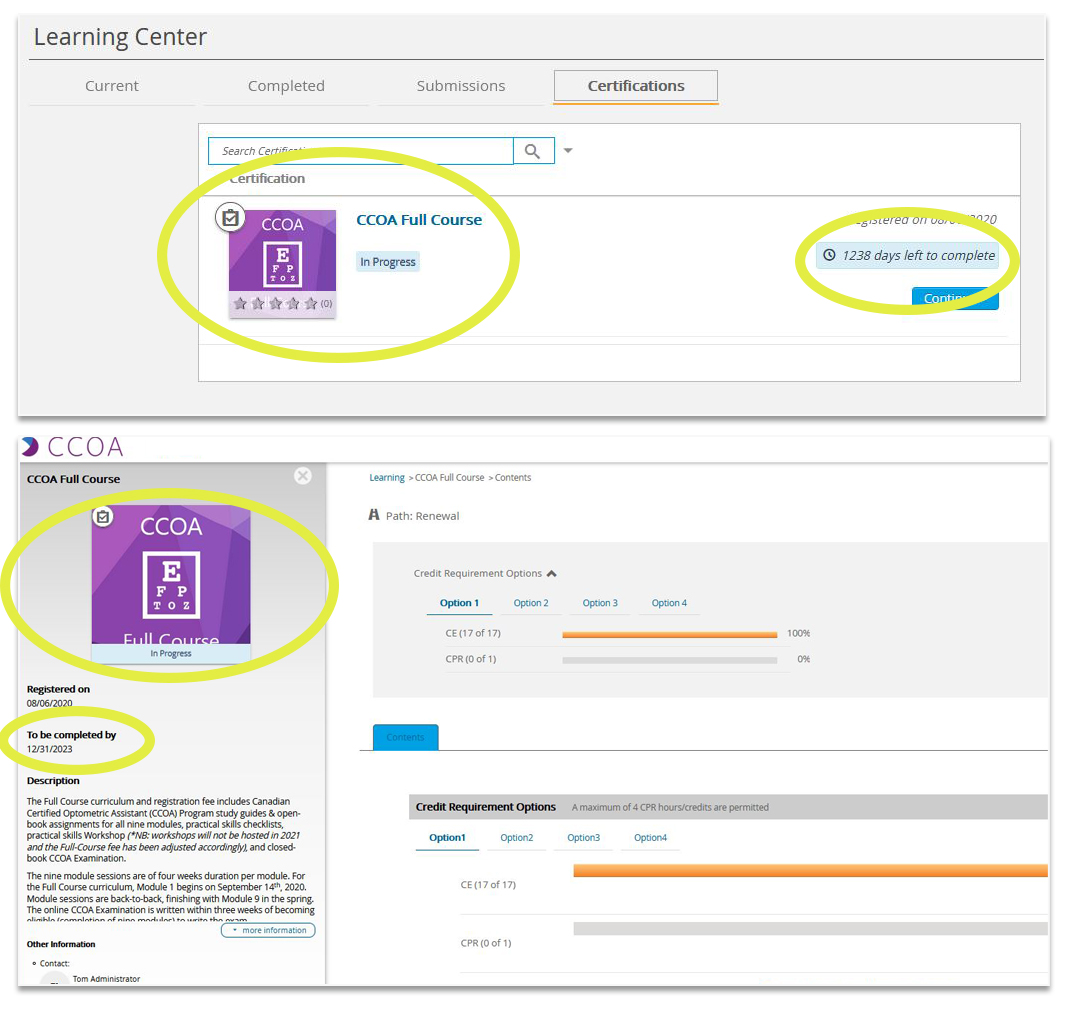Screen dimensions: 1077x1017
Task: Open the search filter dropdown arrow
Action: click(x=568, y=150)
